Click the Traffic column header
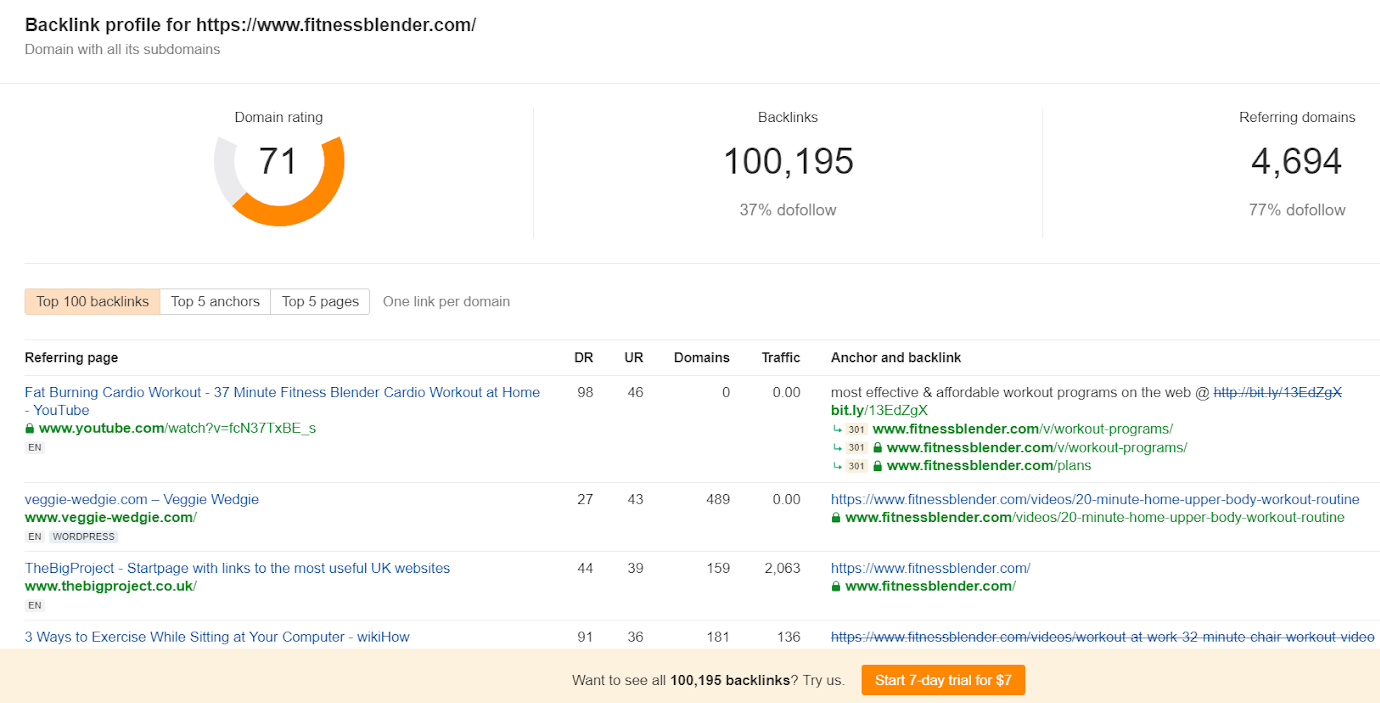The image size is (1380, 703). point(781,357)
